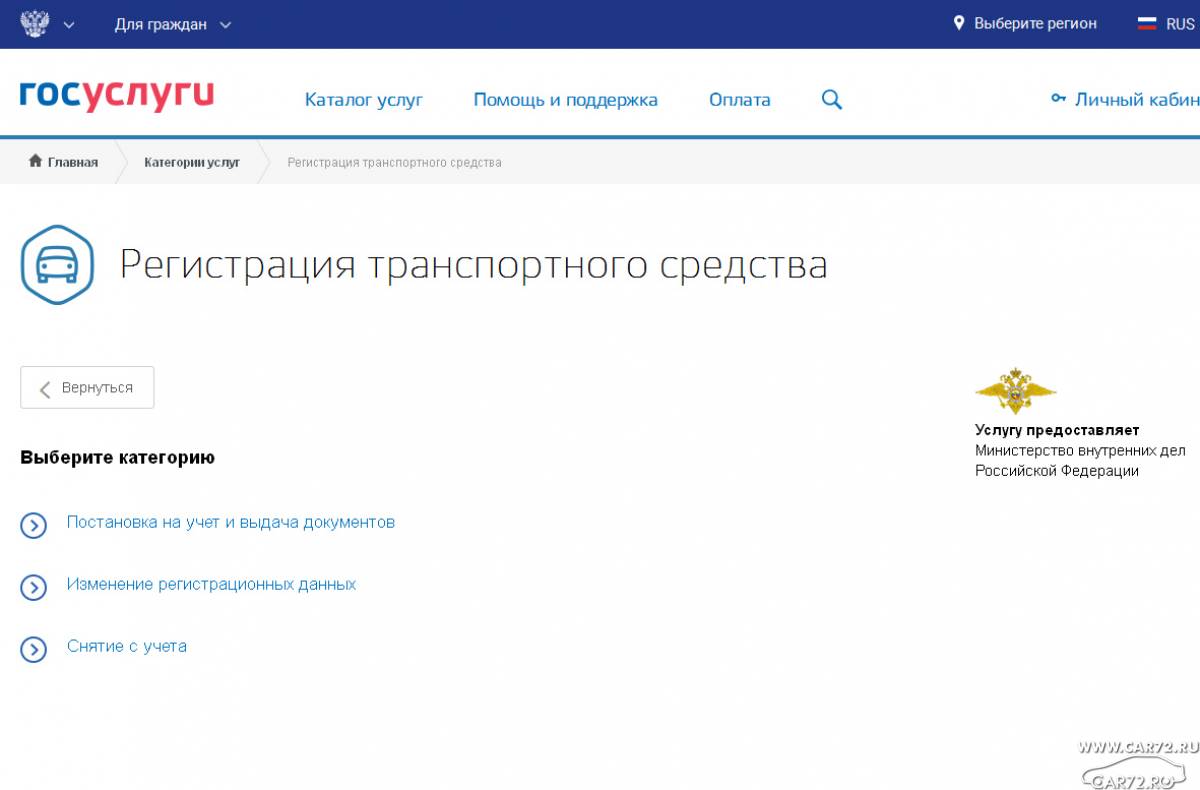
Task: Open Помощь и поддержка menu item
Action: point(565,100)
